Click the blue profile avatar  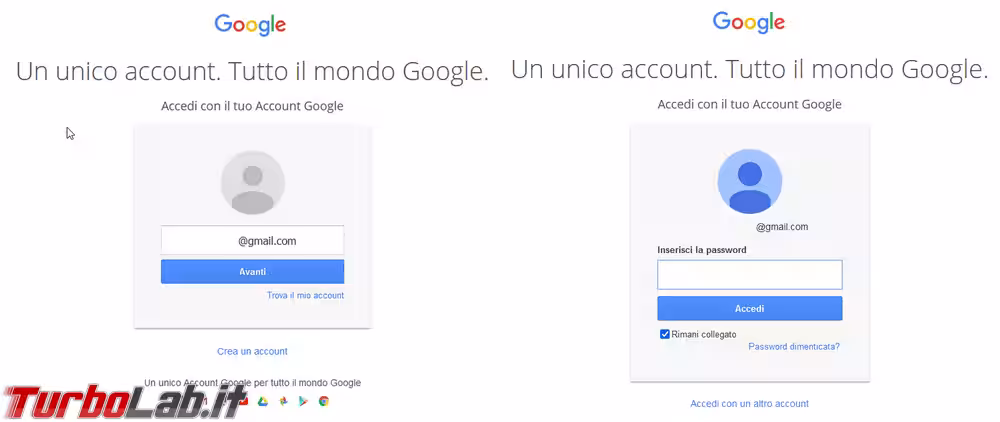[x=750, y=181]
